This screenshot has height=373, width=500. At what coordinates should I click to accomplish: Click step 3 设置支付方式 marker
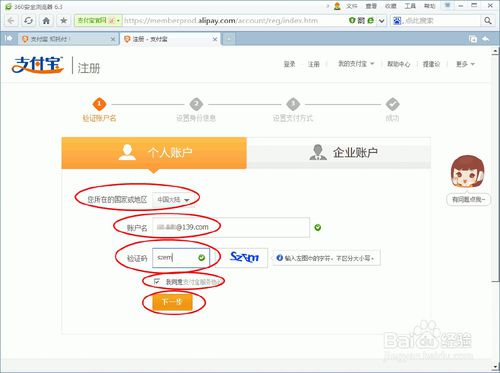tap(293, 104)
